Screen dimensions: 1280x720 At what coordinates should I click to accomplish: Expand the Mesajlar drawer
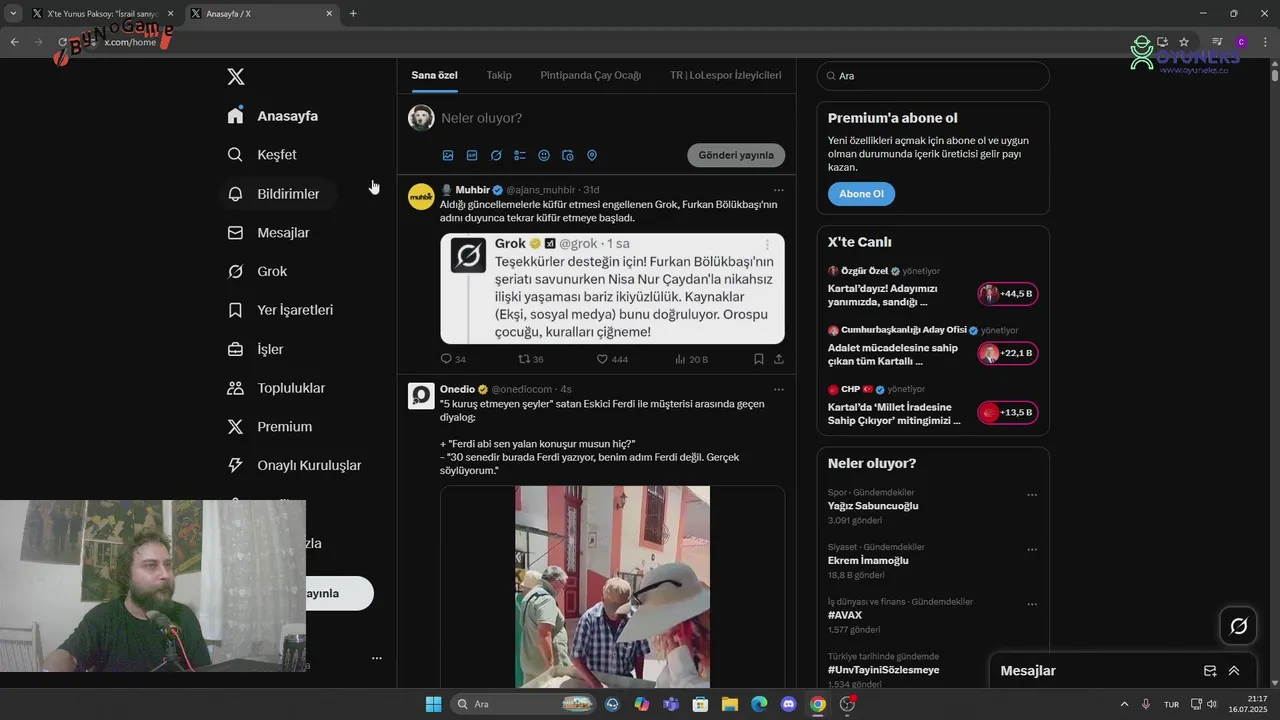coord(1234,671)
